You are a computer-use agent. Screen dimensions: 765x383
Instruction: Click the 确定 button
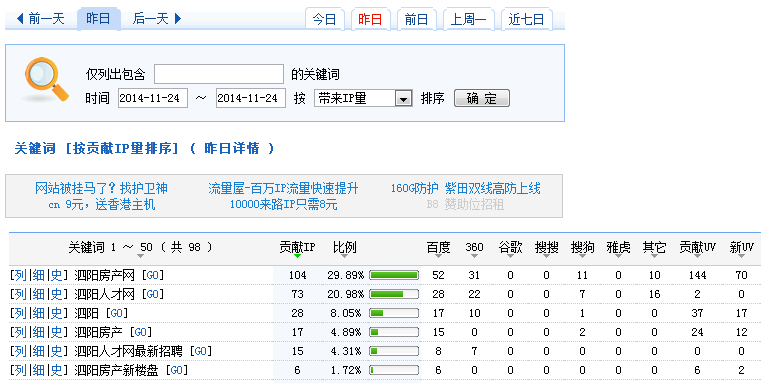[482, 98]
